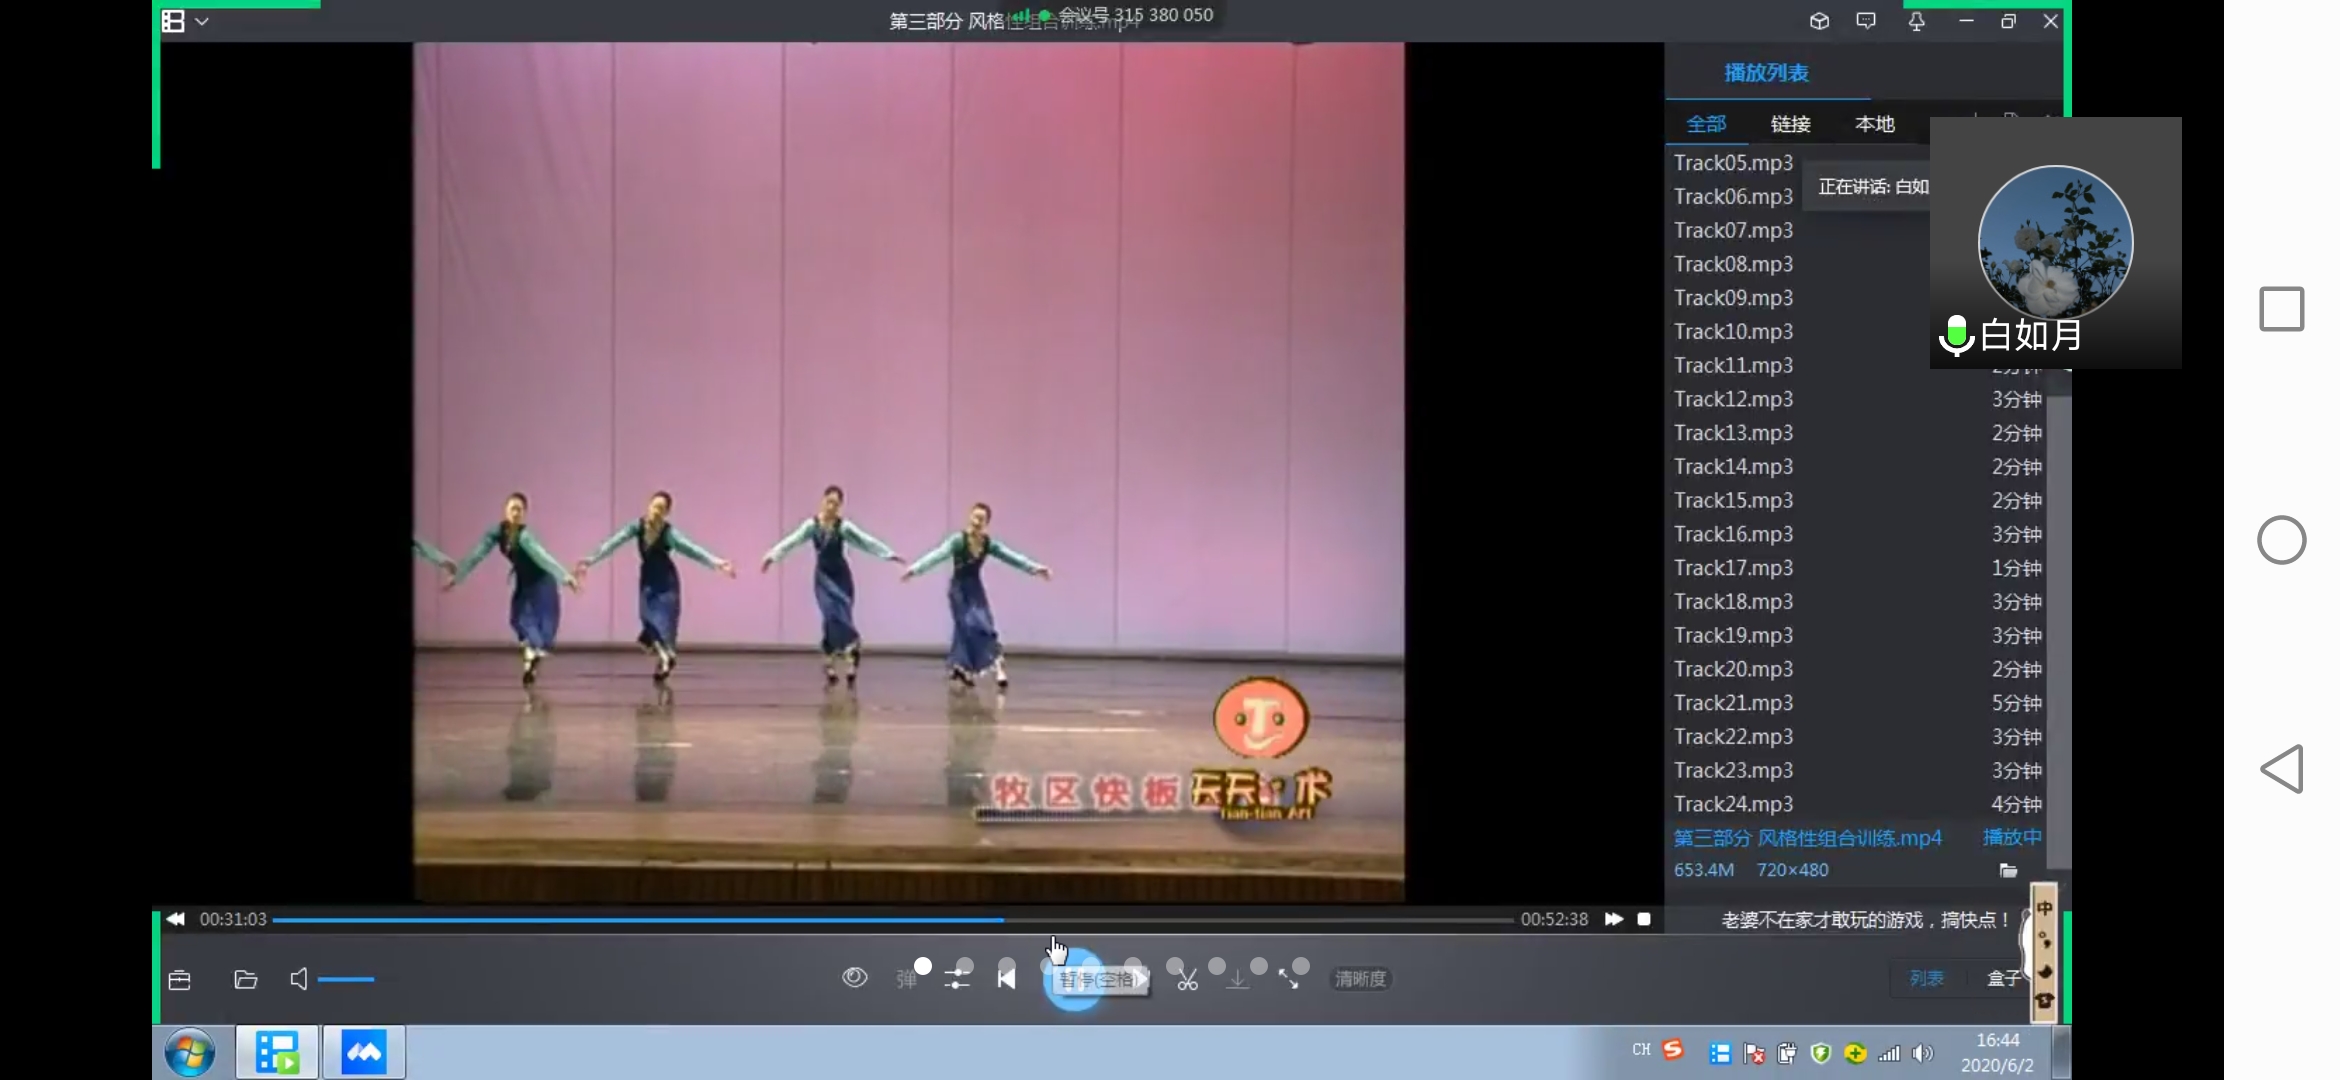Select Track14.mp3 in the playlist
Image resolution: width=2340 pixels, height=1080 pixels.
pos(1858,467)
